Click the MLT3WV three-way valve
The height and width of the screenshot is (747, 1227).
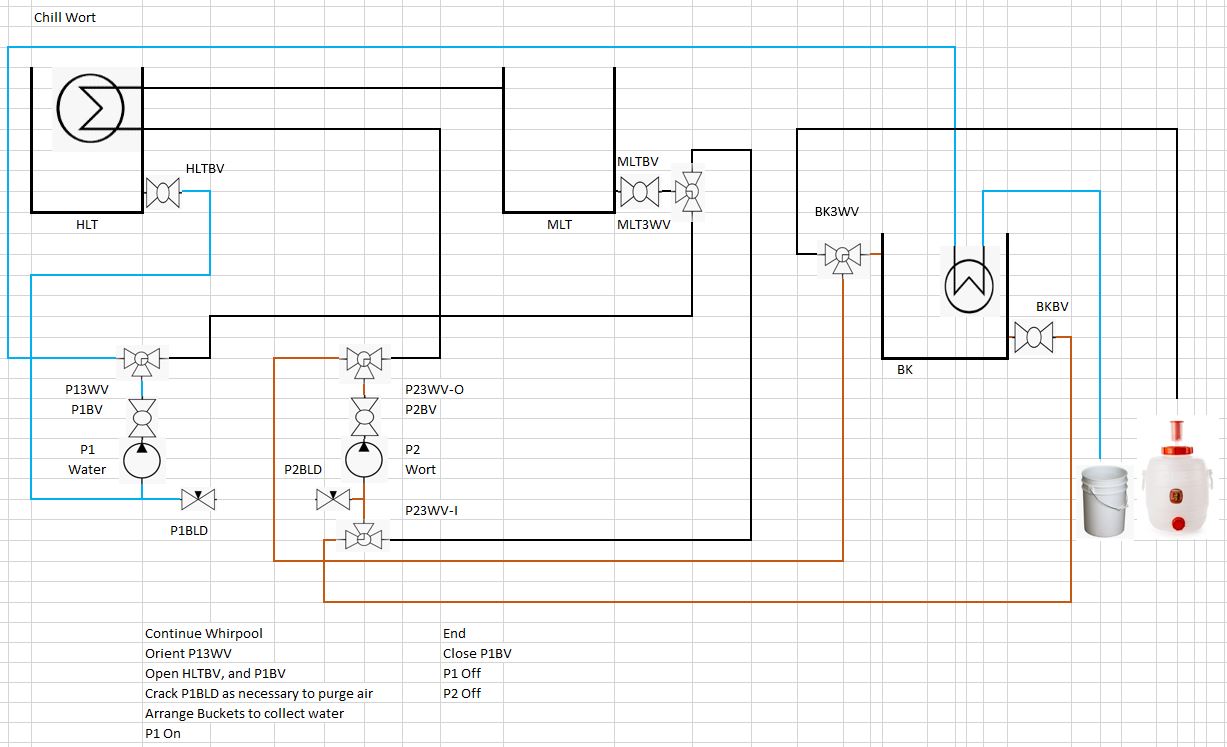[x=690, y=189]
